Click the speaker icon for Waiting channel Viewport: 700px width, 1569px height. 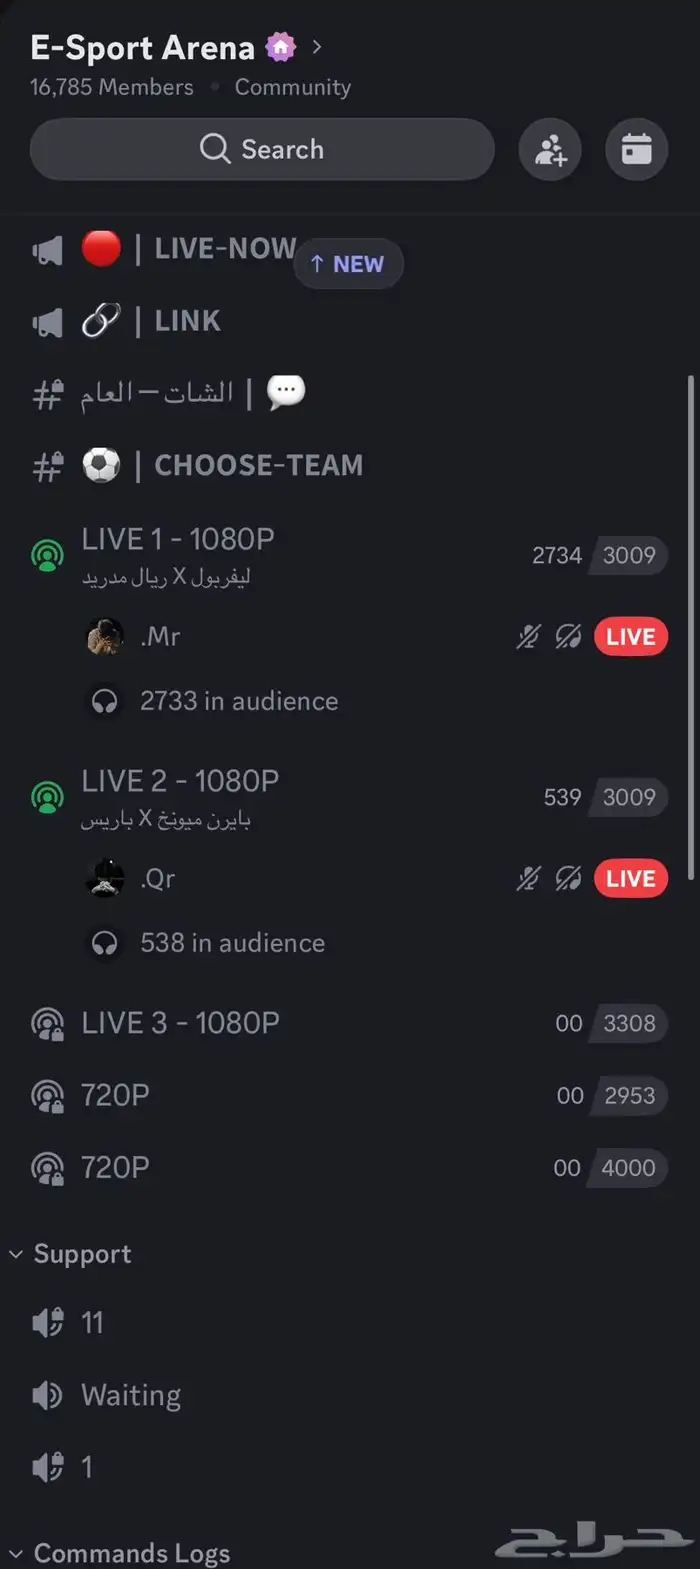(47, 1395)
